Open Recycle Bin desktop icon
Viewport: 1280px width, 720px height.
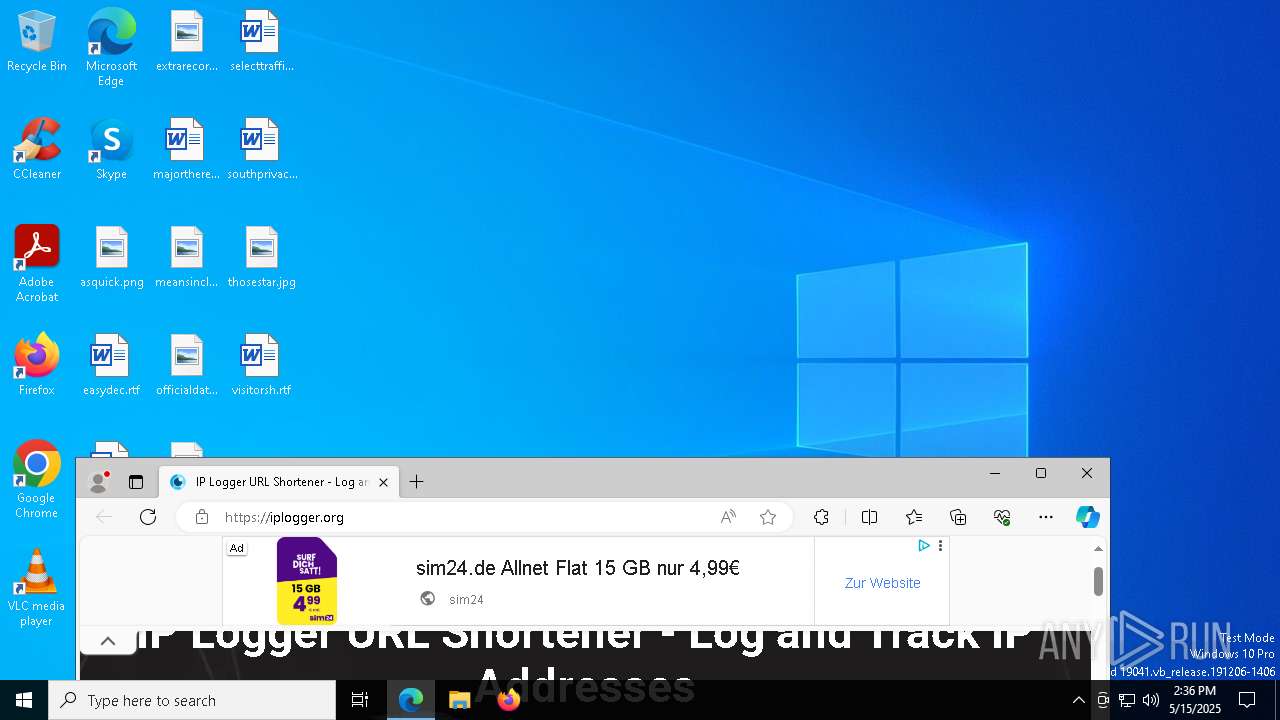point(37,42)
